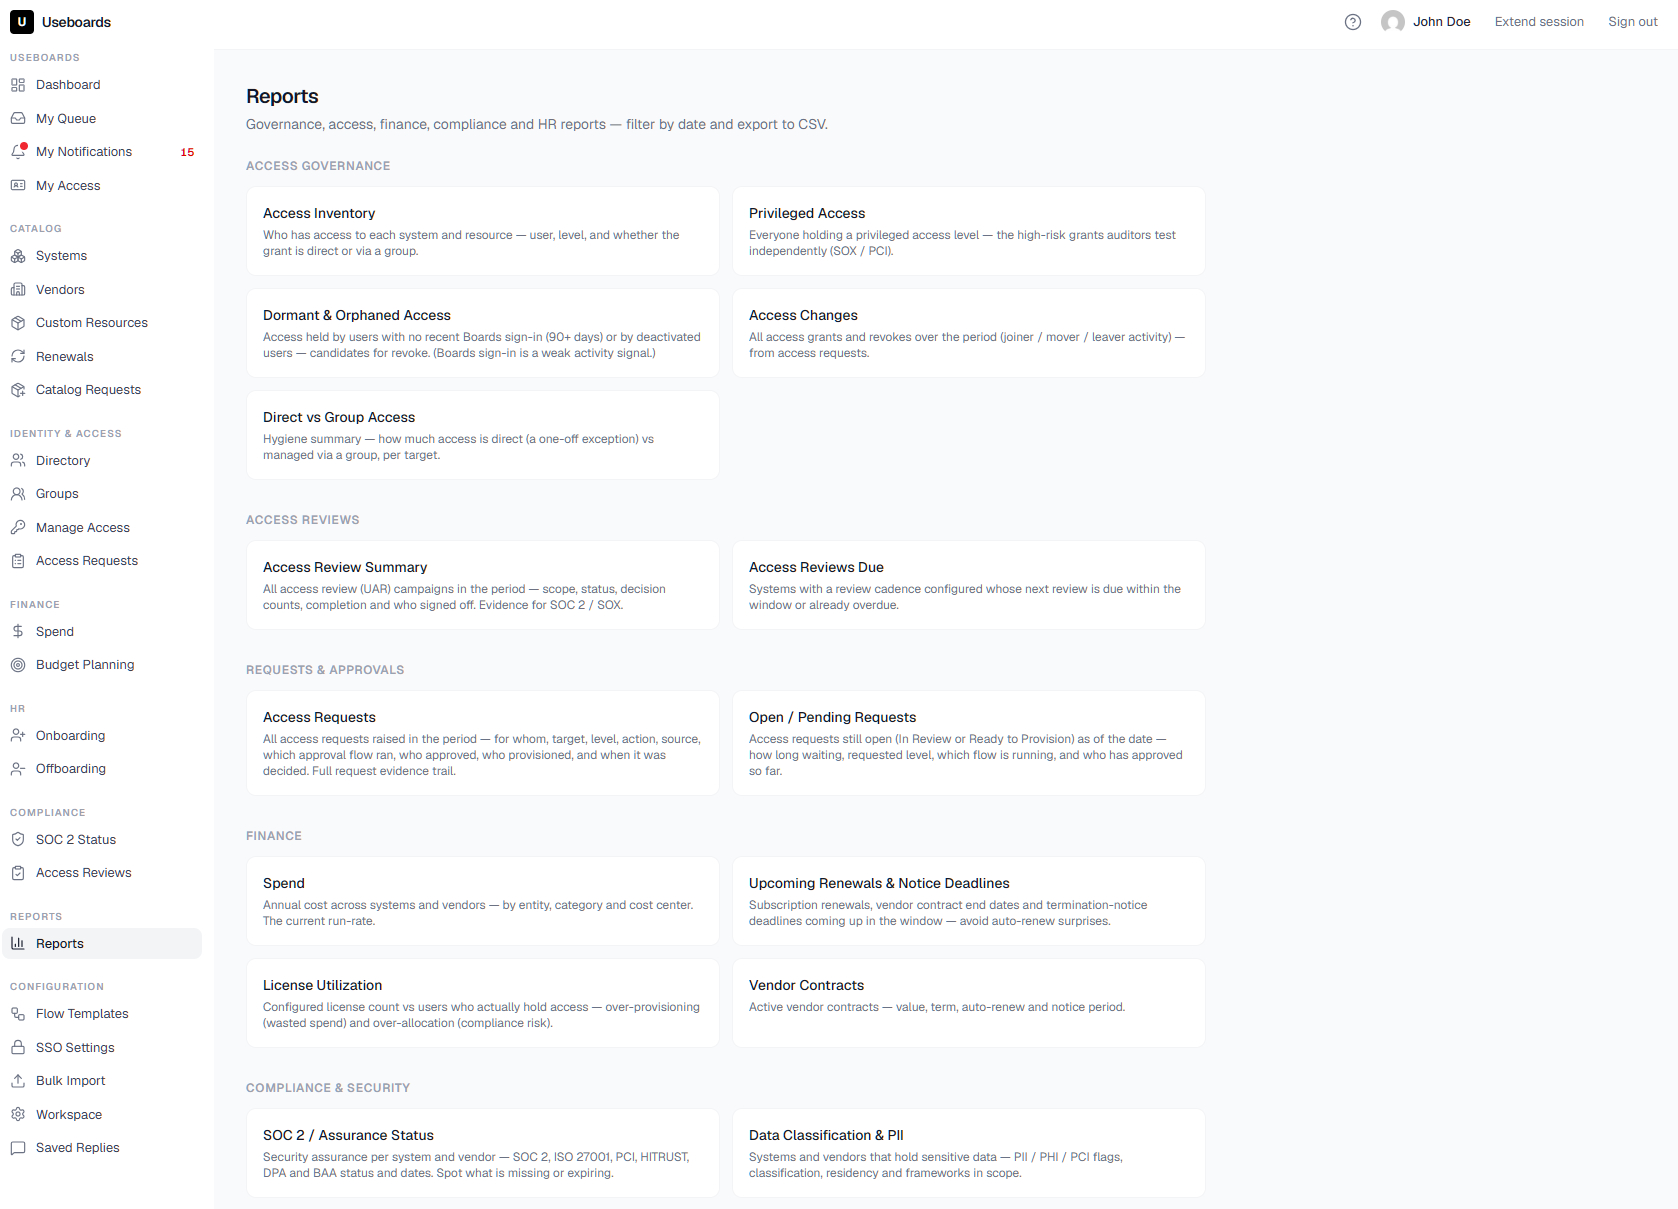Click Extend session link
This screenshot has width=1678, height=1209.
pos(1539,22)
